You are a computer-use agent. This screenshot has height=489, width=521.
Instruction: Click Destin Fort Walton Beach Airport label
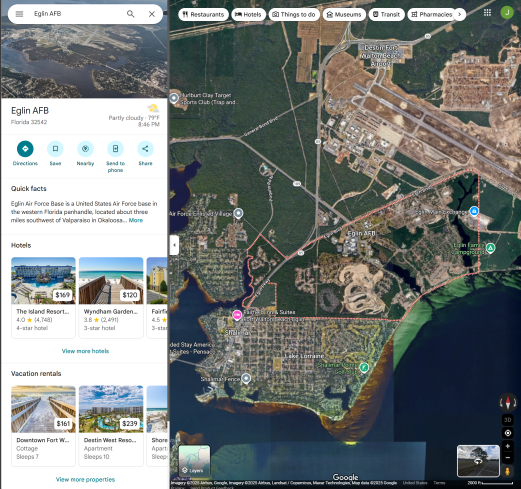coord(380,56)
